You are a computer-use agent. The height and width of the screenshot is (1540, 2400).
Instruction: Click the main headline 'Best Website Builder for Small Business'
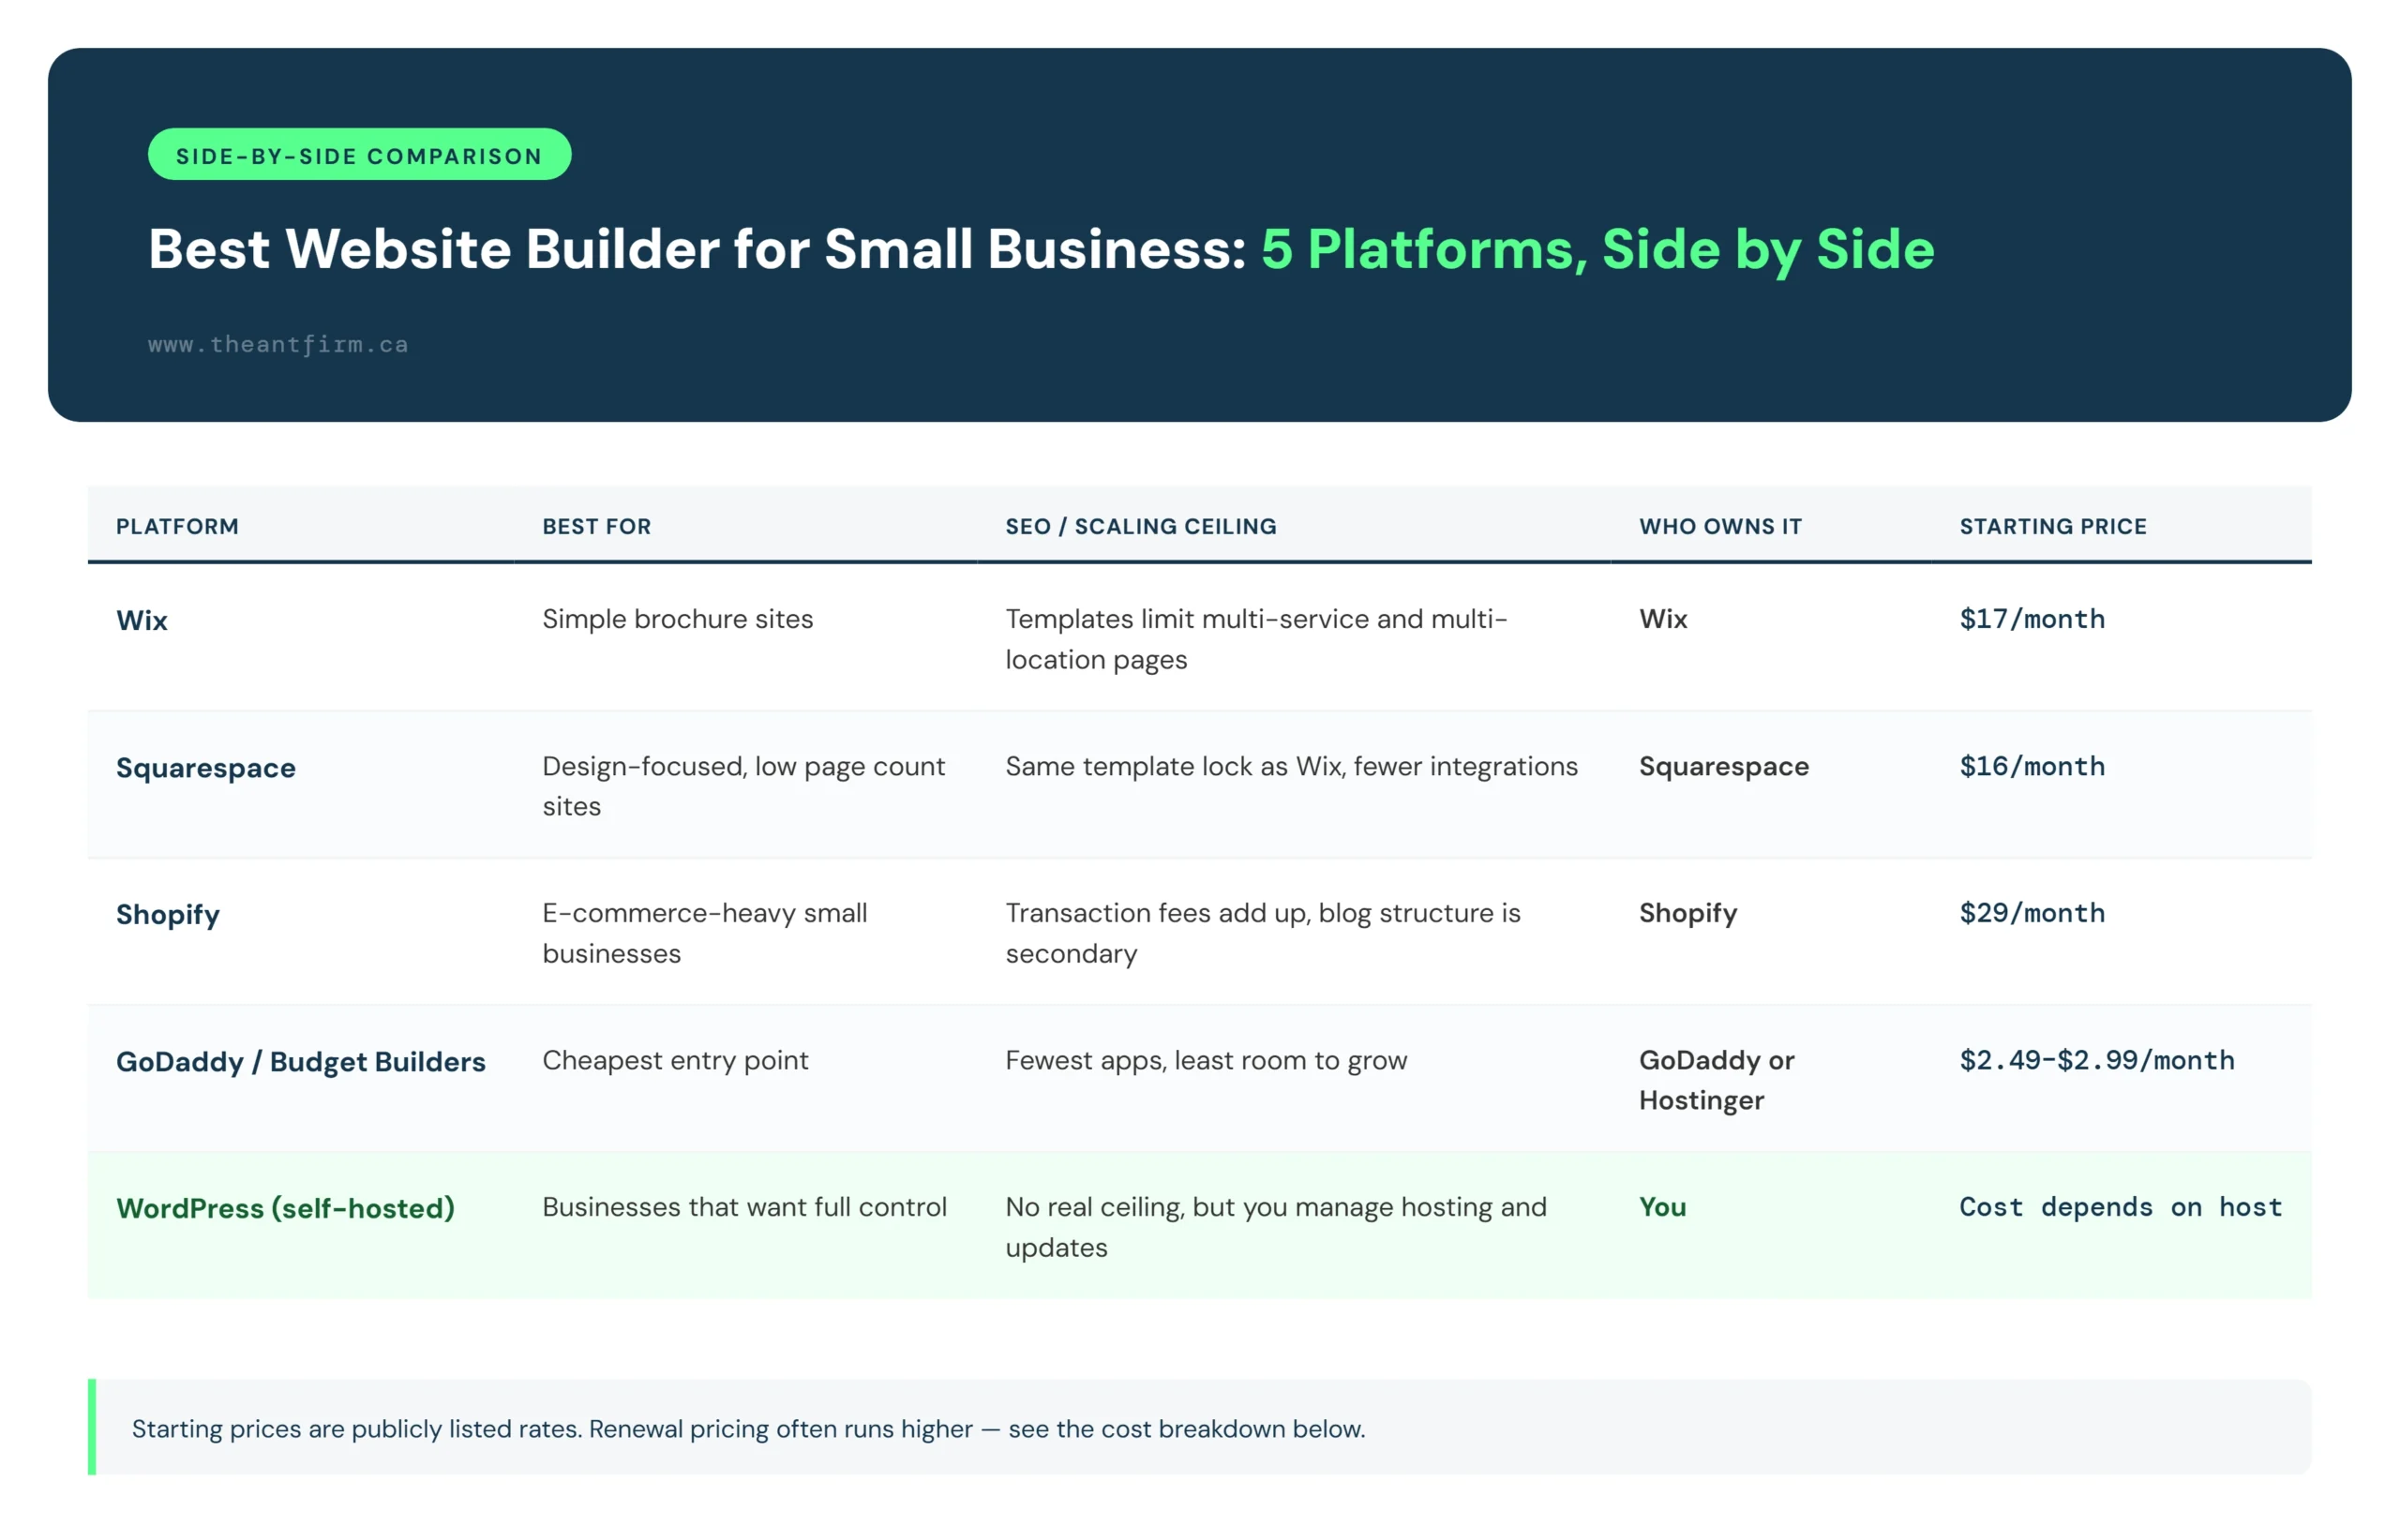click(x=697, y=248)
